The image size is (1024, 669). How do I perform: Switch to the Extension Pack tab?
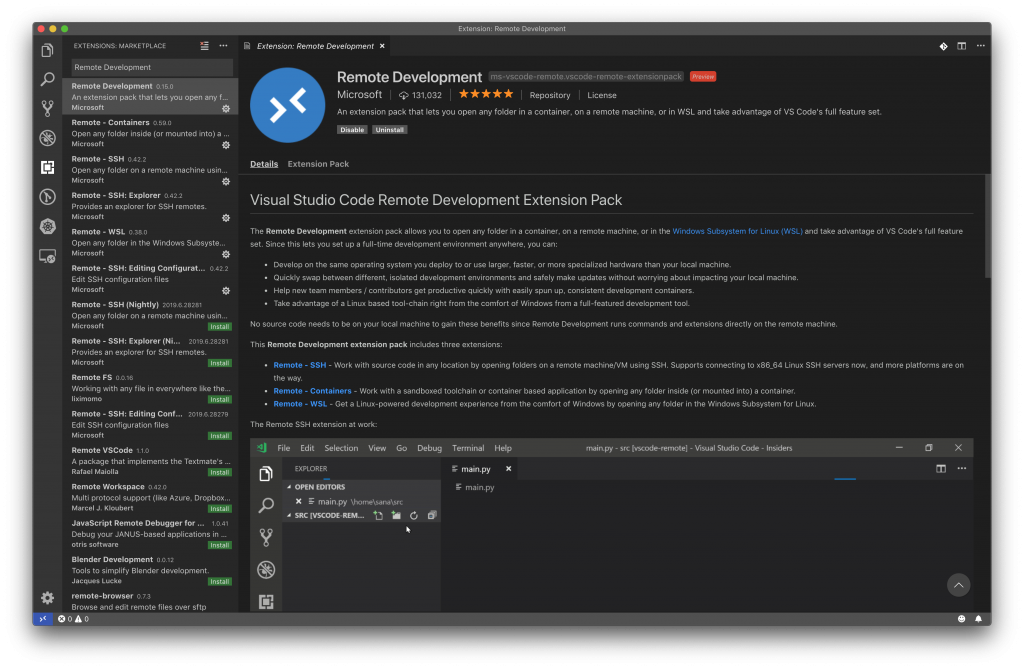[x=318, y=164]
